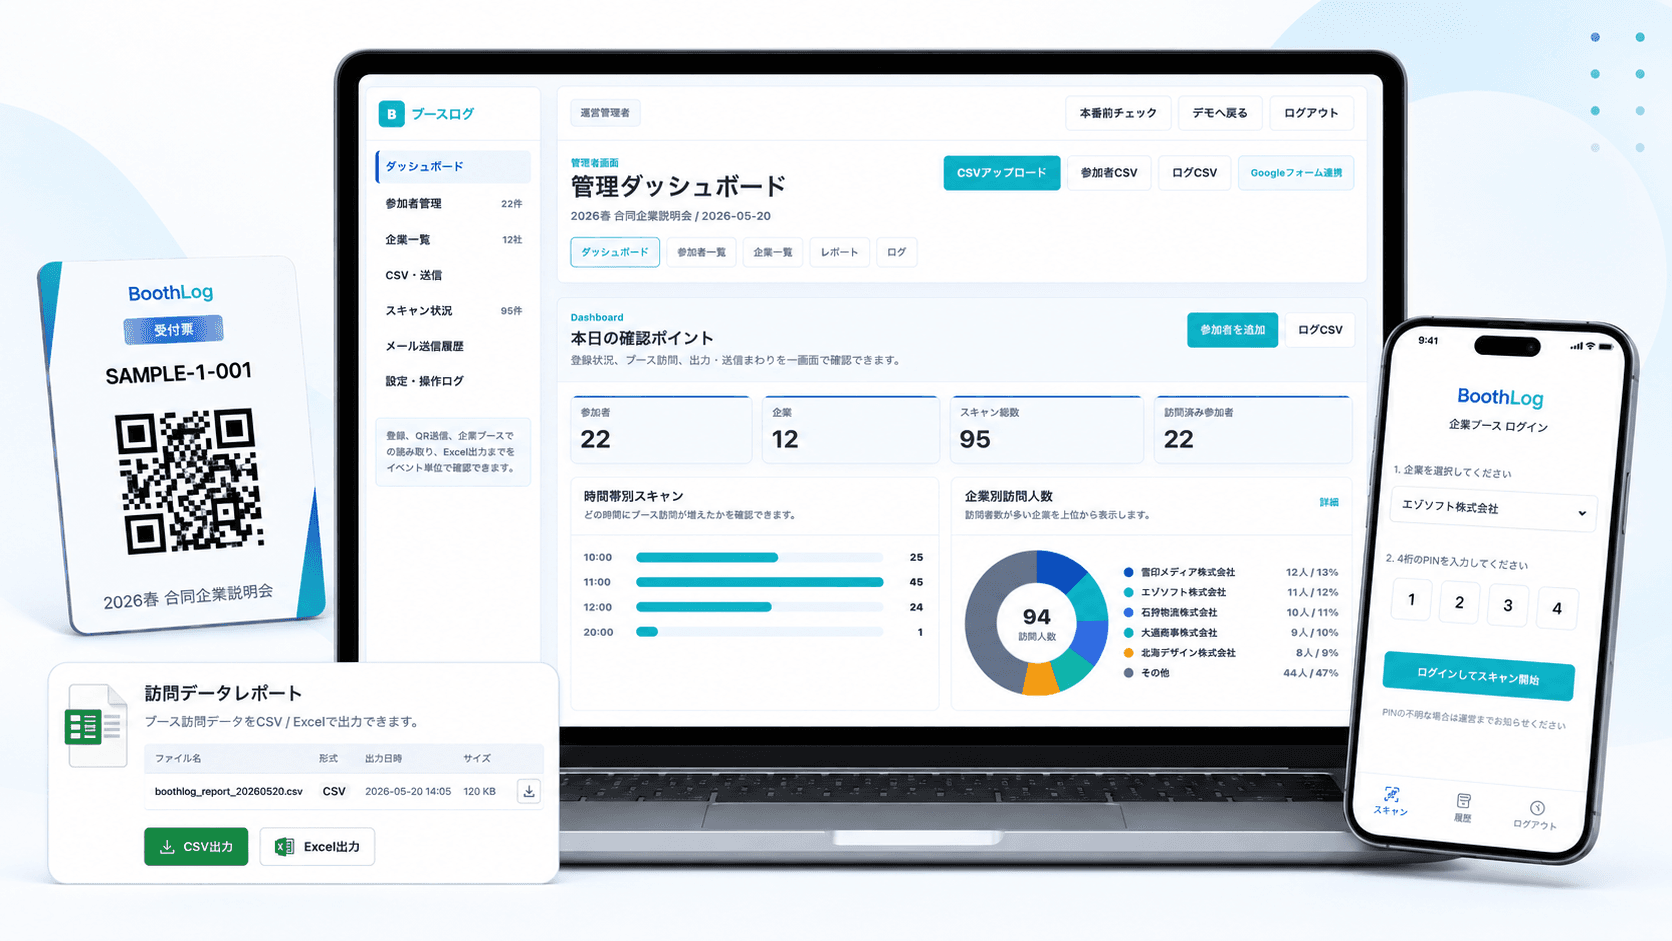Open メール送信履歴 in the sidebar
1672x941 pixels.
pyautogui.click(x=453, y=346)
